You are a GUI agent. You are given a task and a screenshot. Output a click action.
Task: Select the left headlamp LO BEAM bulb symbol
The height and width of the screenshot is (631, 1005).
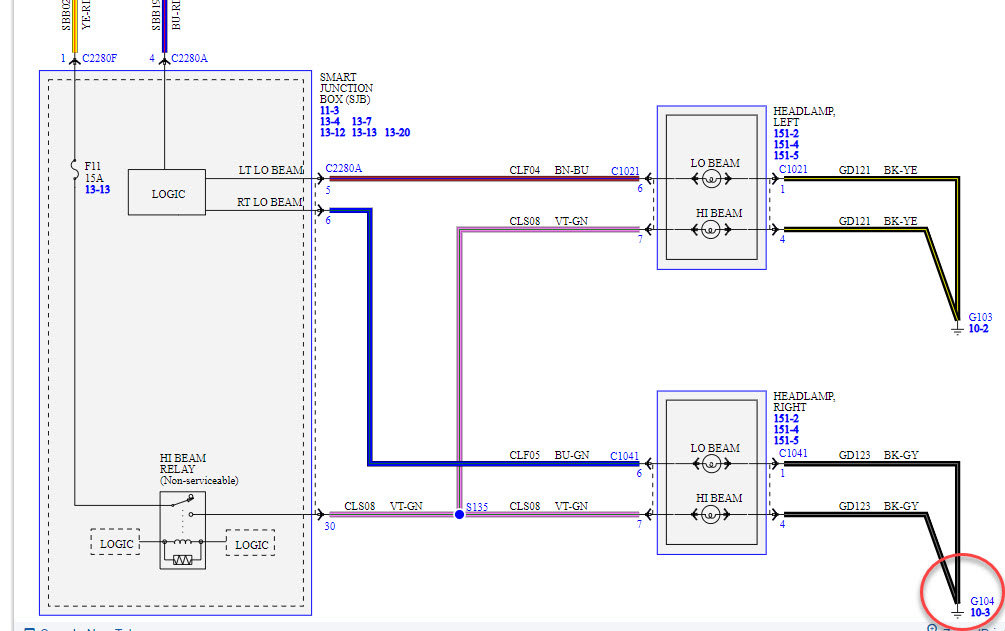pyautogui.click(x=710, y=180)
